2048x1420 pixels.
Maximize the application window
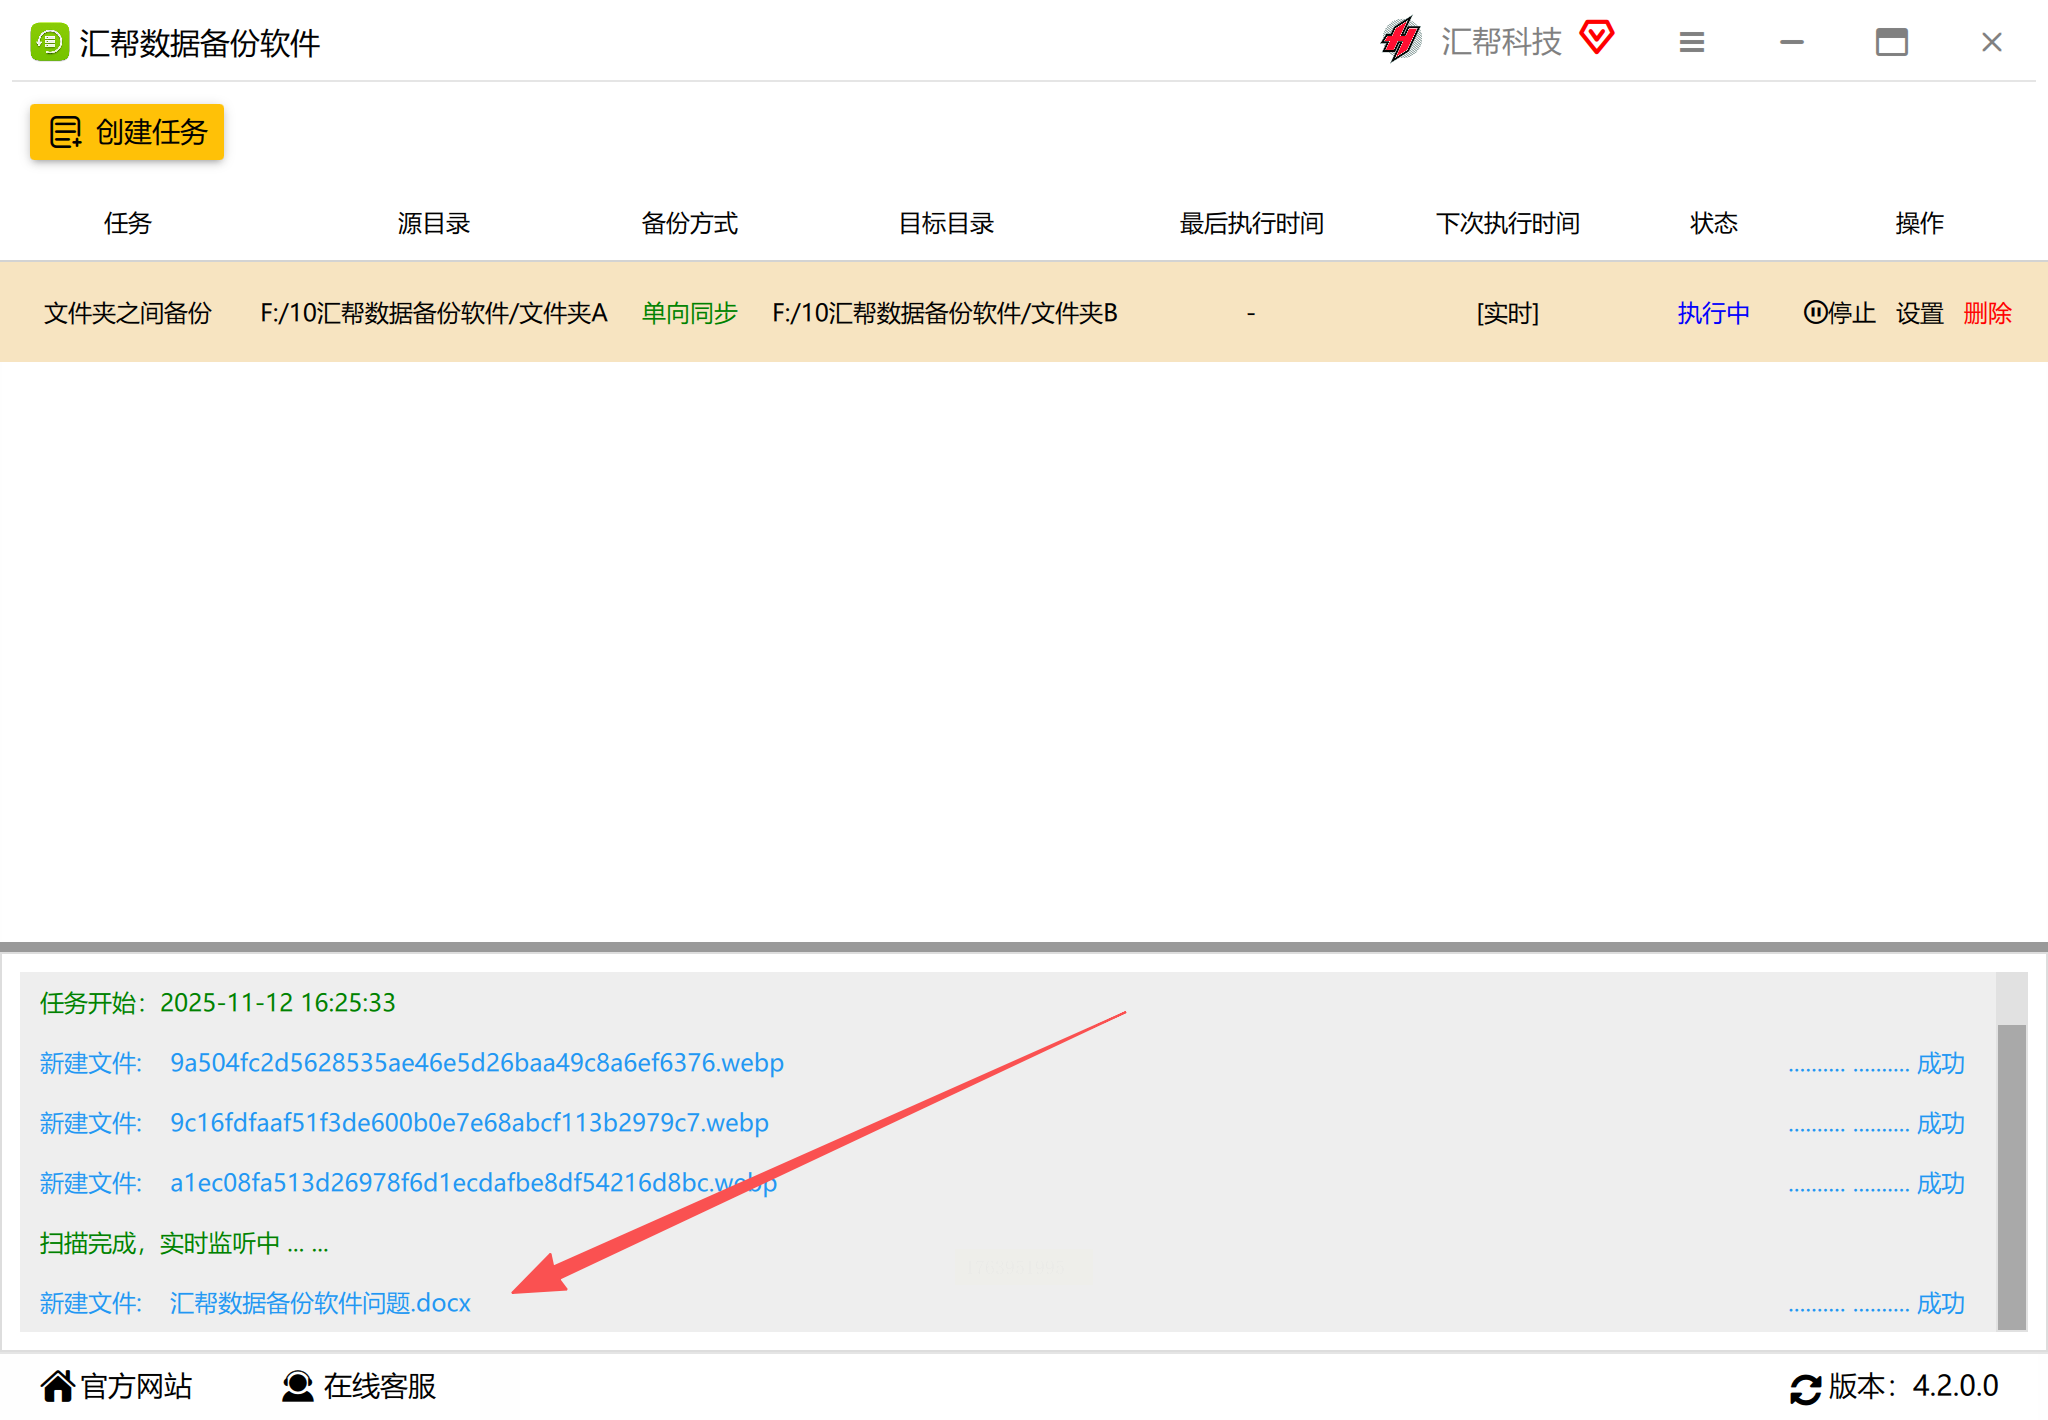point(1891,42)
